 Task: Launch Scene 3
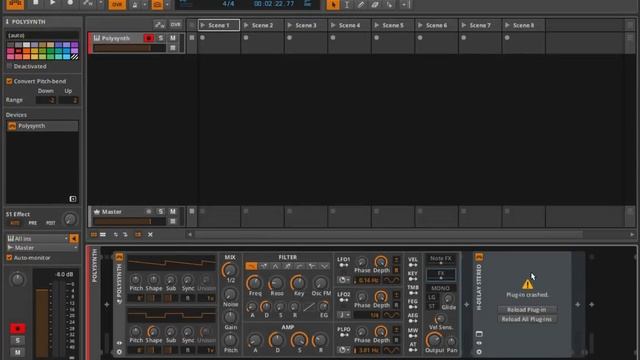point(290,25)
